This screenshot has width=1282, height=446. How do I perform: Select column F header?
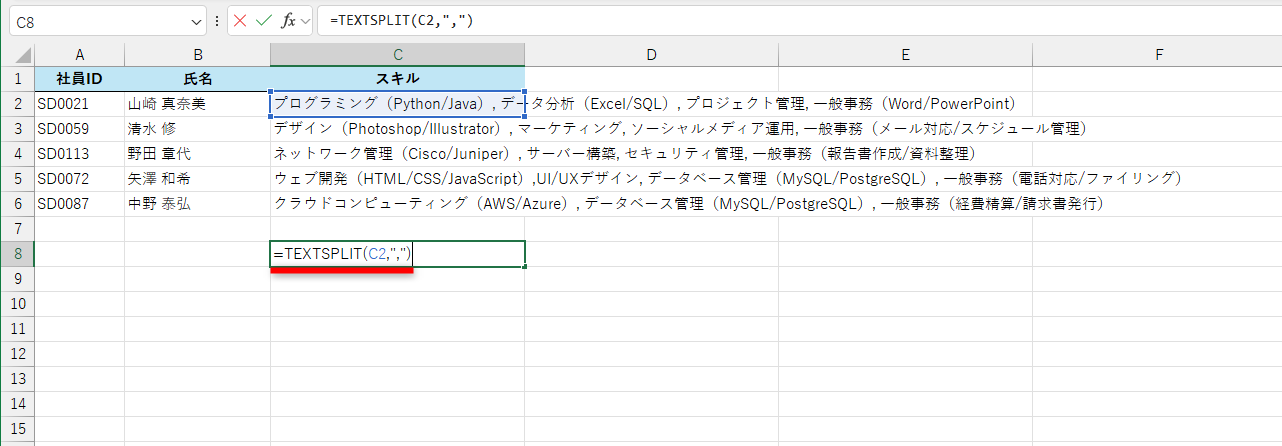1157,55
